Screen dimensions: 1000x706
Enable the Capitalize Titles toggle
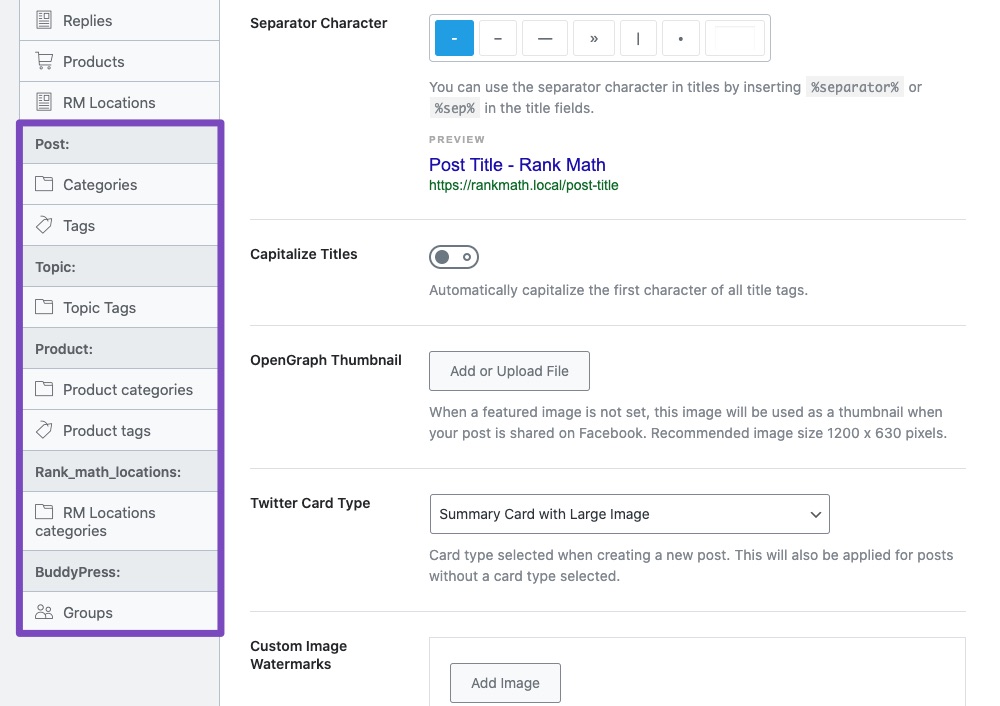pos(454,257)
